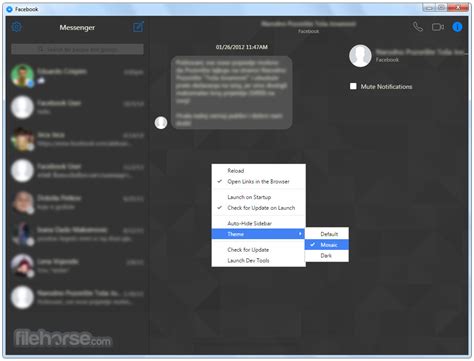Click the search people and groups field
Image resolution: width=474 pixels, height=361 pixels.
[x=78, y=49]
